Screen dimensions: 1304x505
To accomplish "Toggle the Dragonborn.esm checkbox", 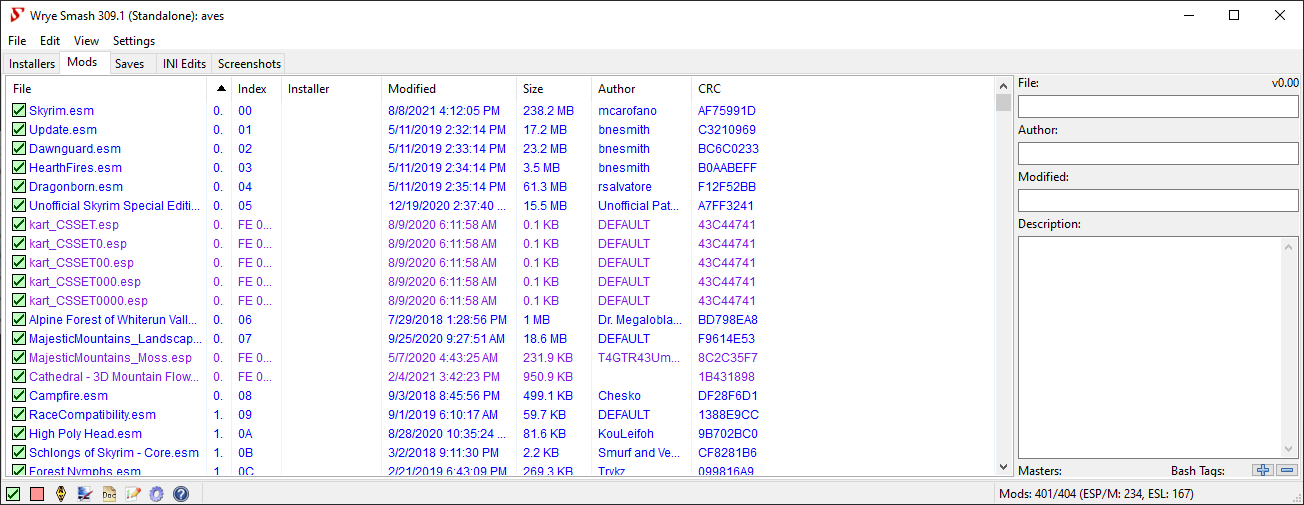I will tap(19, 187).
